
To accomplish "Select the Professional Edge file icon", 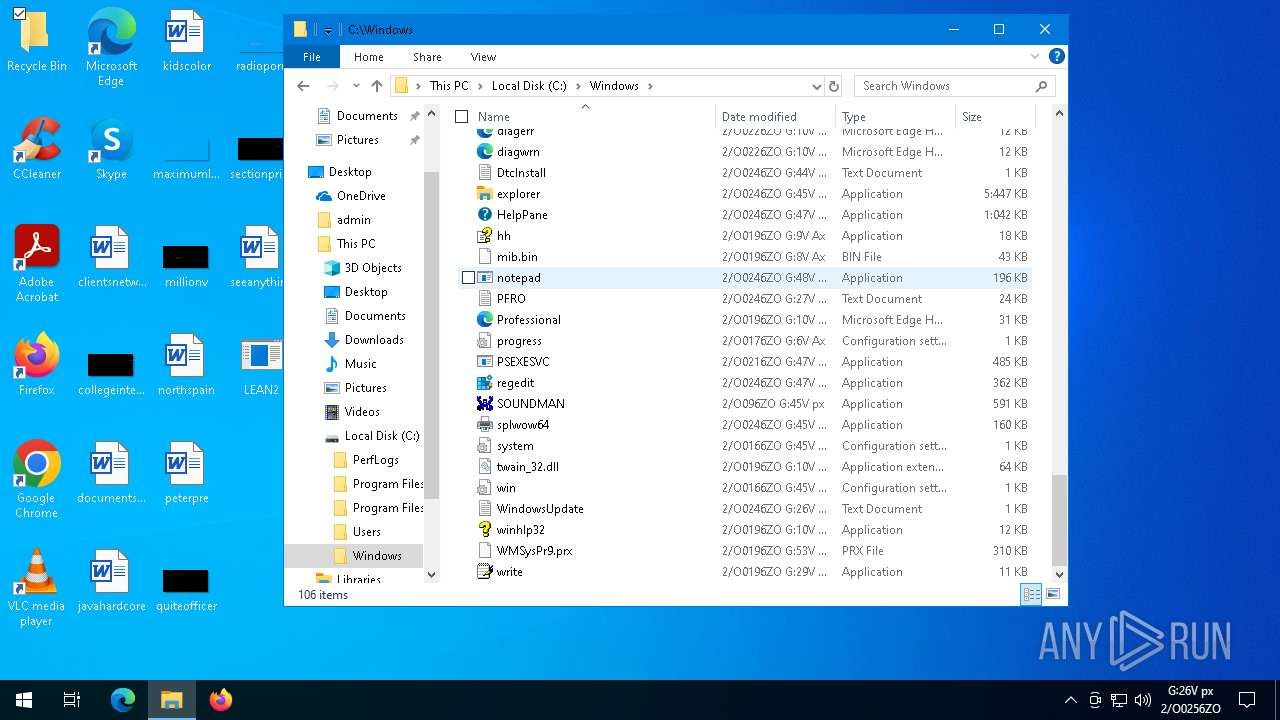I will coord(485,320).
